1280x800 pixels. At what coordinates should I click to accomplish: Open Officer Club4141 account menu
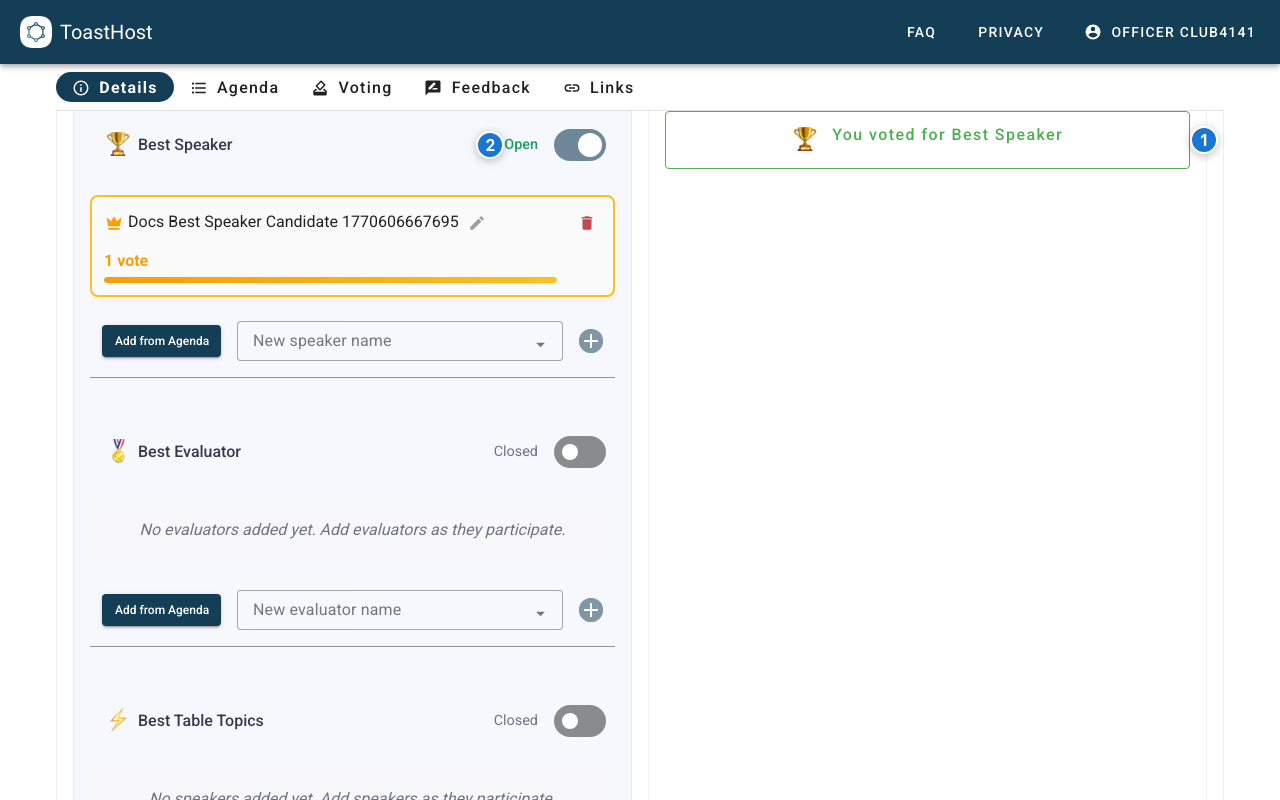click(1170, 32)
